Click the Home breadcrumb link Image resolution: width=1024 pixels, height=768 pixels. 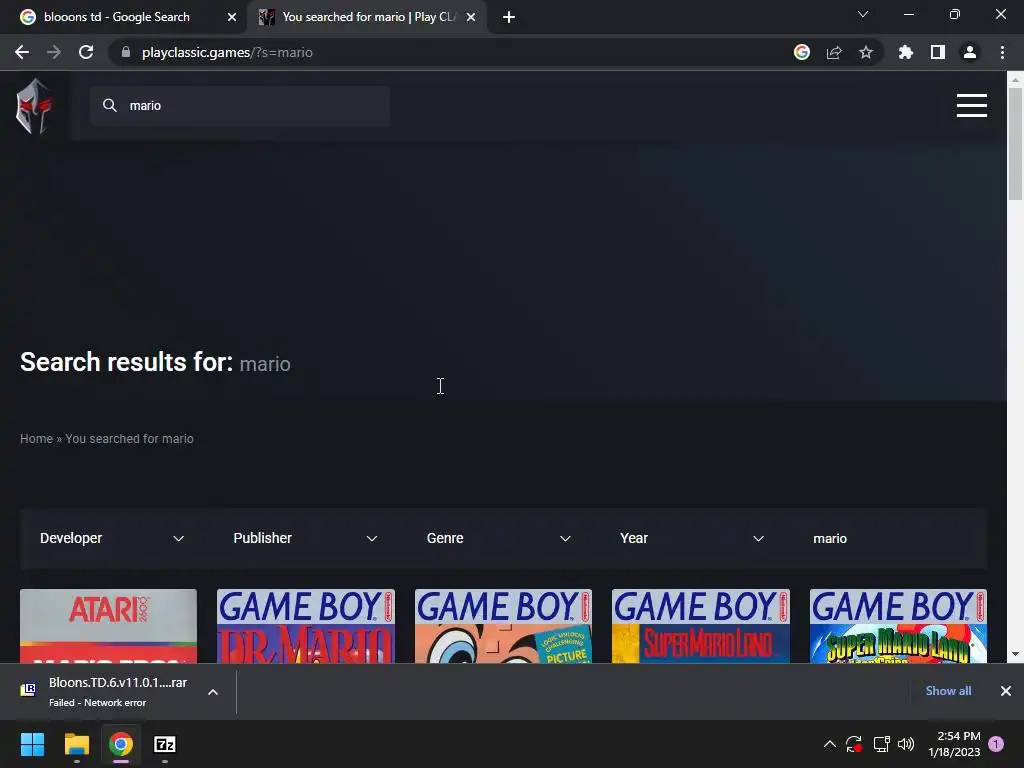pyautogui.click(x=37, y=439)
